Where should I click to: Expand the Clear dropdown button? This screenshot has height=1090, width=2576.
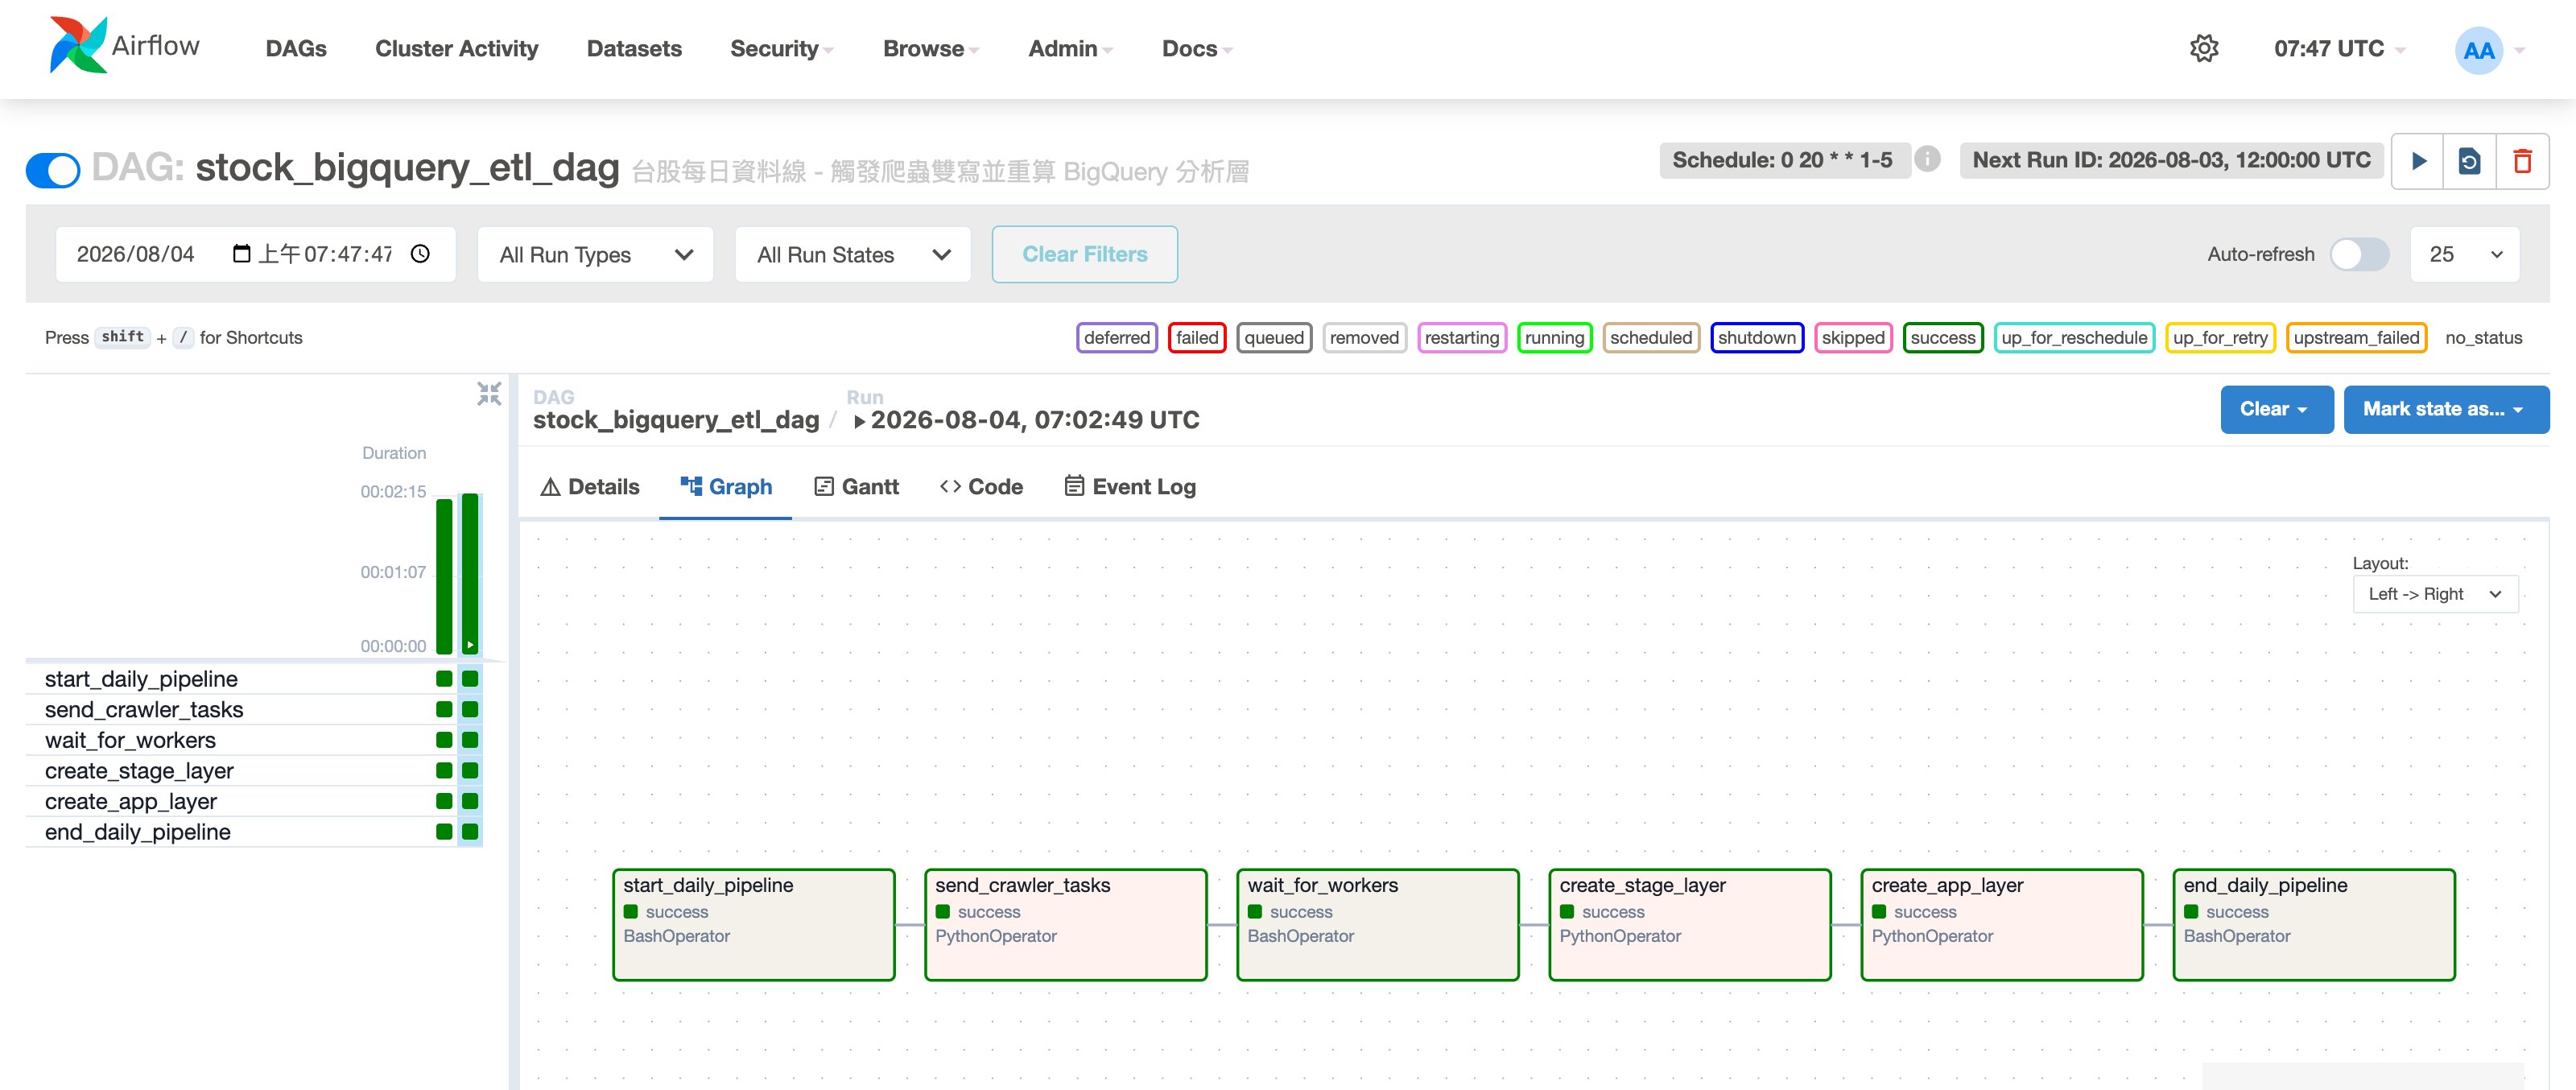point(2276,409)
